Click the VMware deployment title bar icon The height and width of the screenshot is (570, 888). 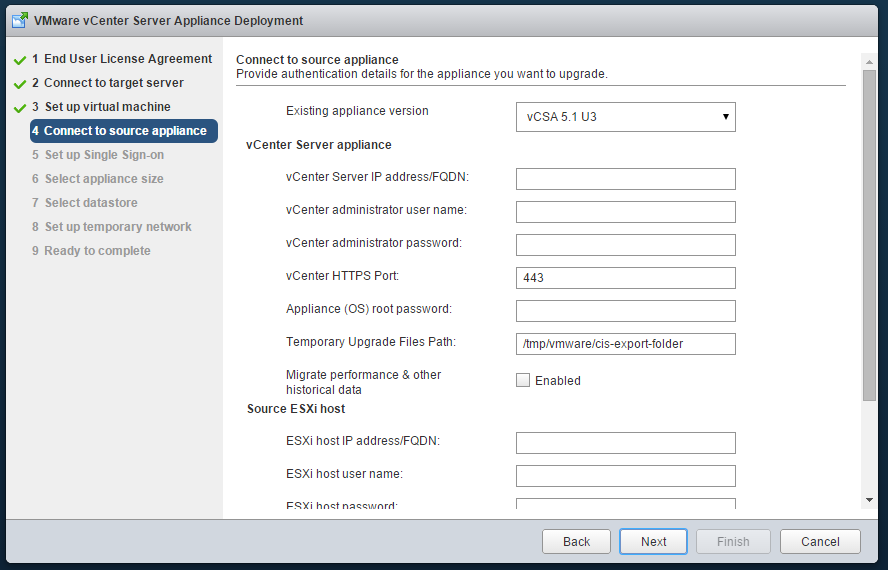pos(20,20)
